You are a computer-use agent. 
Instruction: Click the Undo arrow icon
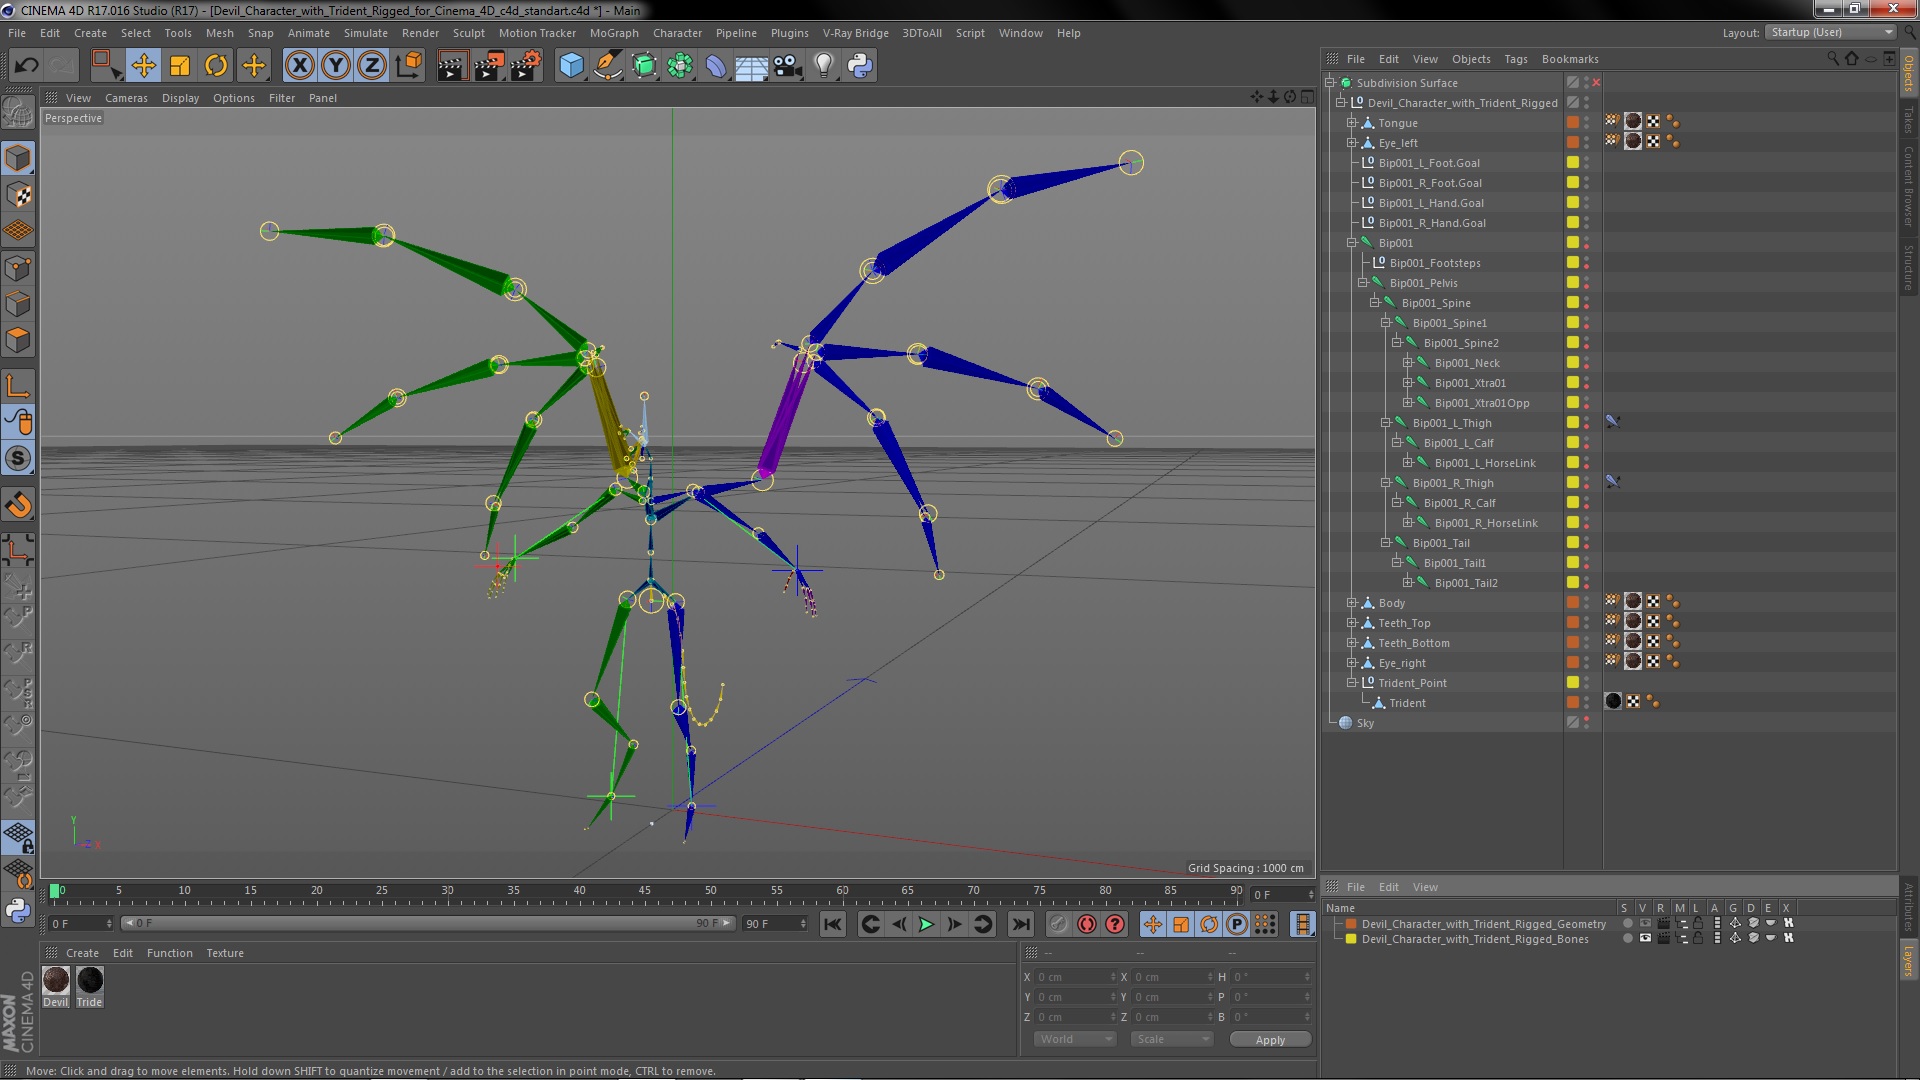click(27, 66)
